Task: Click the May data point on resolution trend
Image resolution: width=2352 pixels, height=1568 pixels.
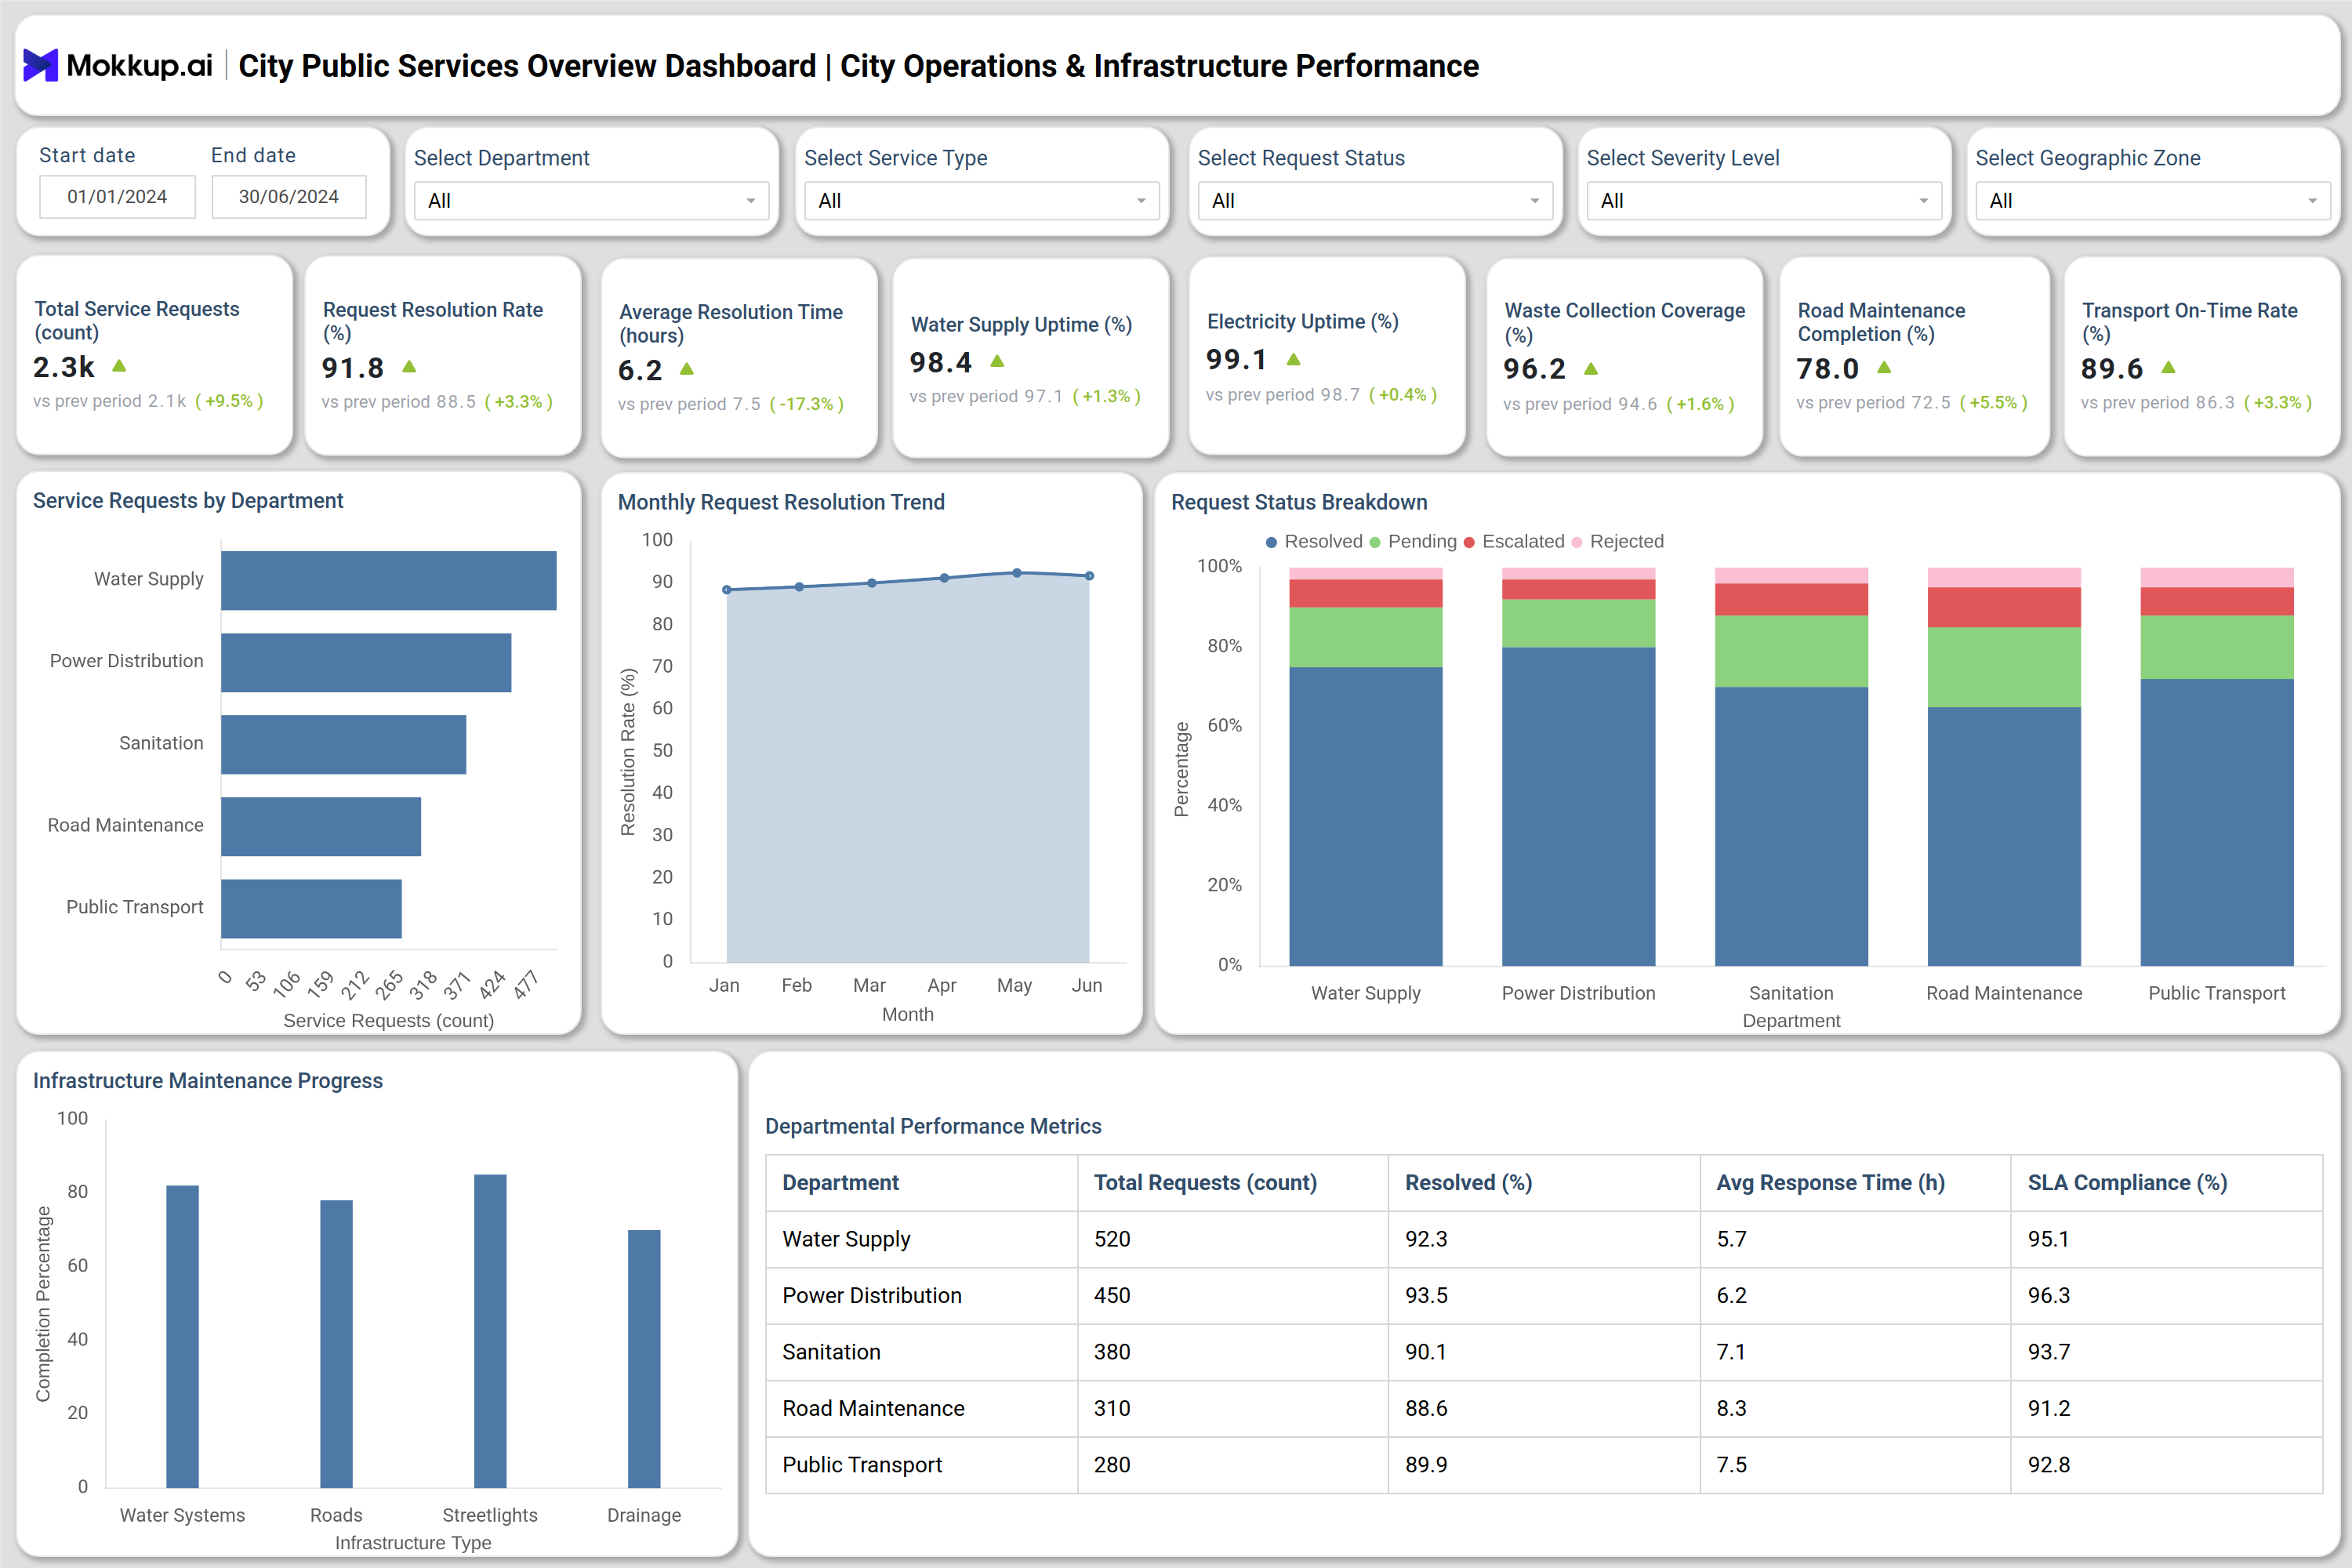Action: click(x=1017, y=573)
